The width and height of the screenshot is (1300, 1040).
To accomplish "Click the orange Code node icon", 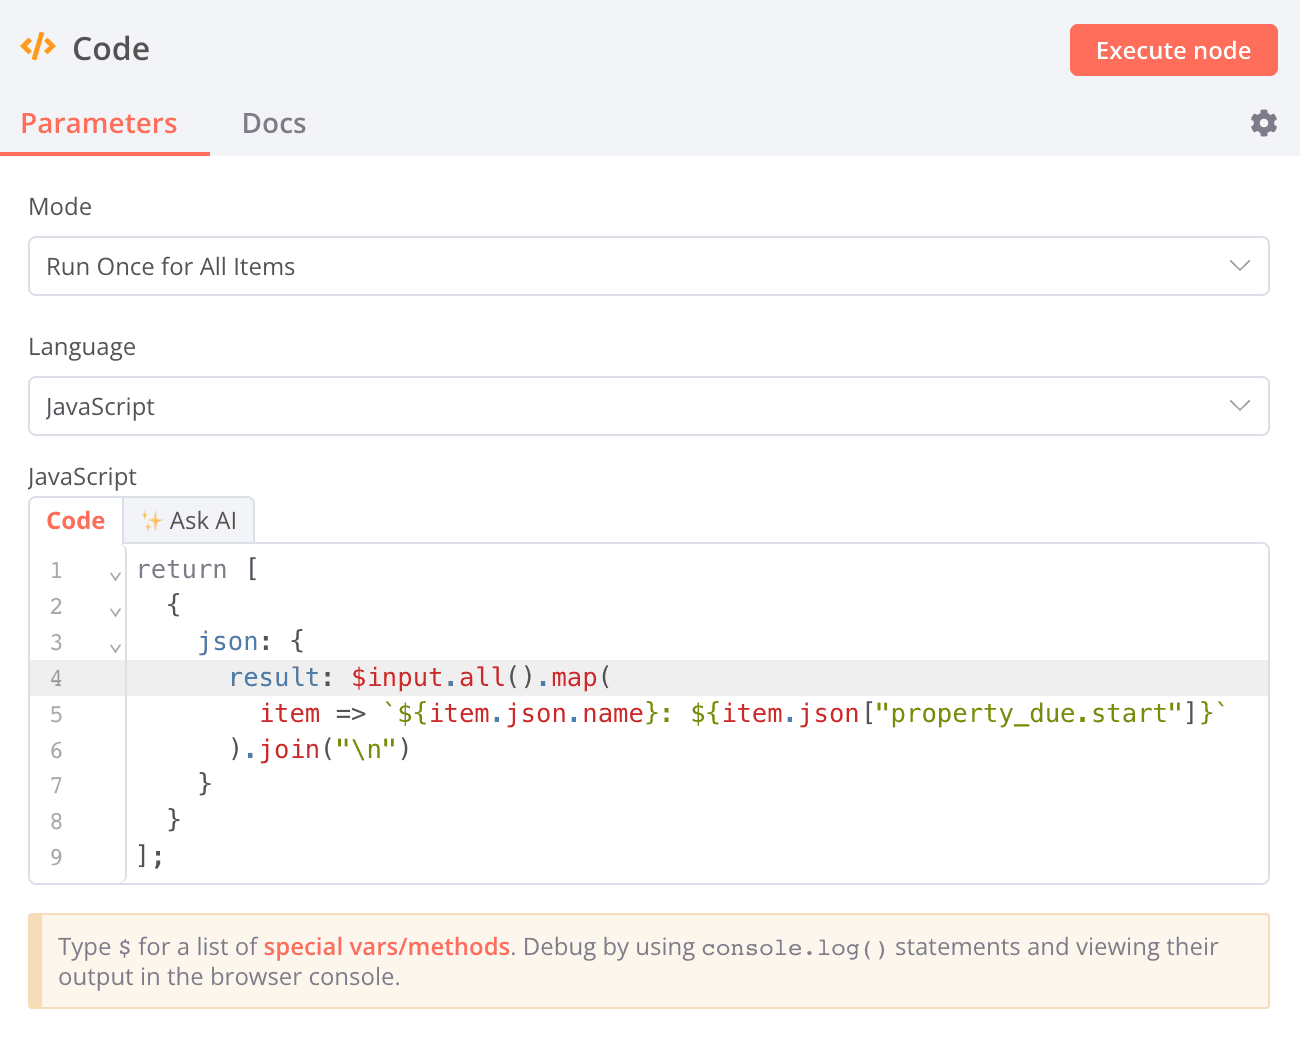I will click(38, 47).
